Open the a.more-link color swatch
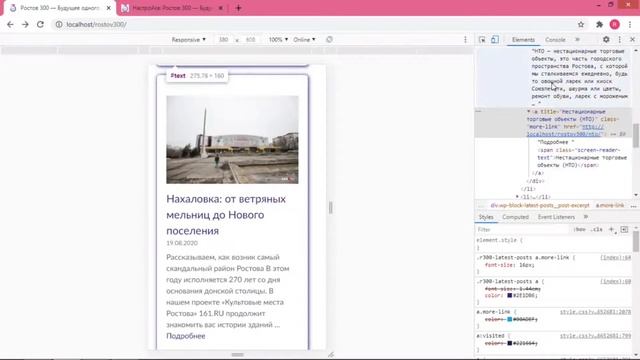 click(509, 319)
